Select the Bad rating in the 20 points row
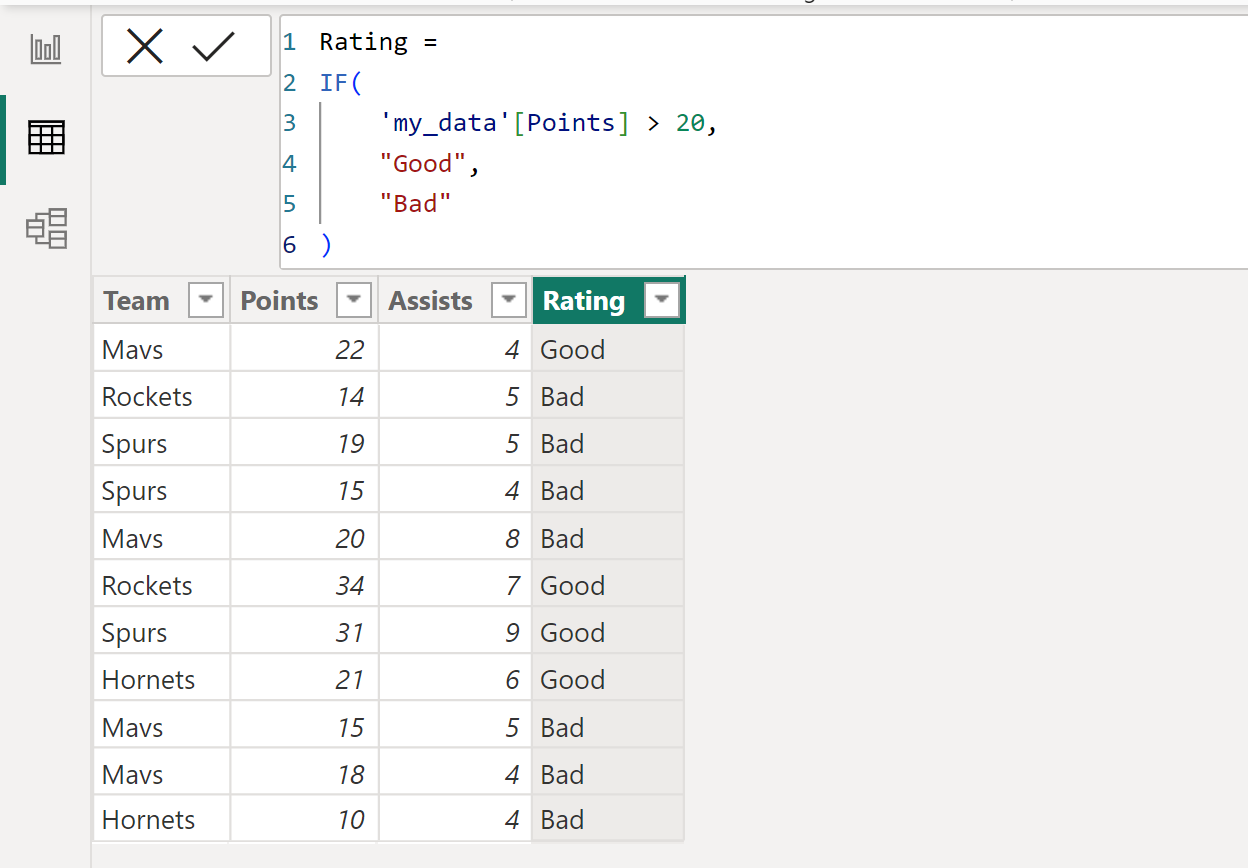The height and width of the screenshot is (868, 1248). pos(609,538)
